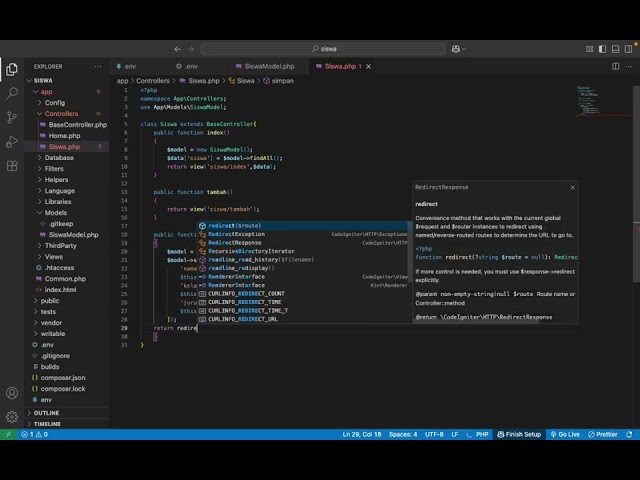Expand the Database folder
This screenshot has height=480, width=640.
(x=40, y=158)
